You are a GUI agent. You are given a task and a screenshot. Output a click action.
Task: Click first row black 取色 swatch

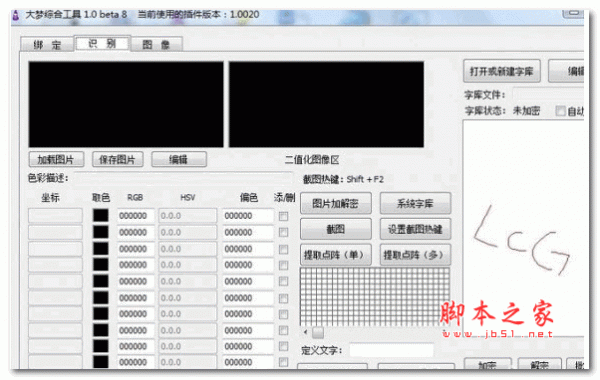(101, 215)
